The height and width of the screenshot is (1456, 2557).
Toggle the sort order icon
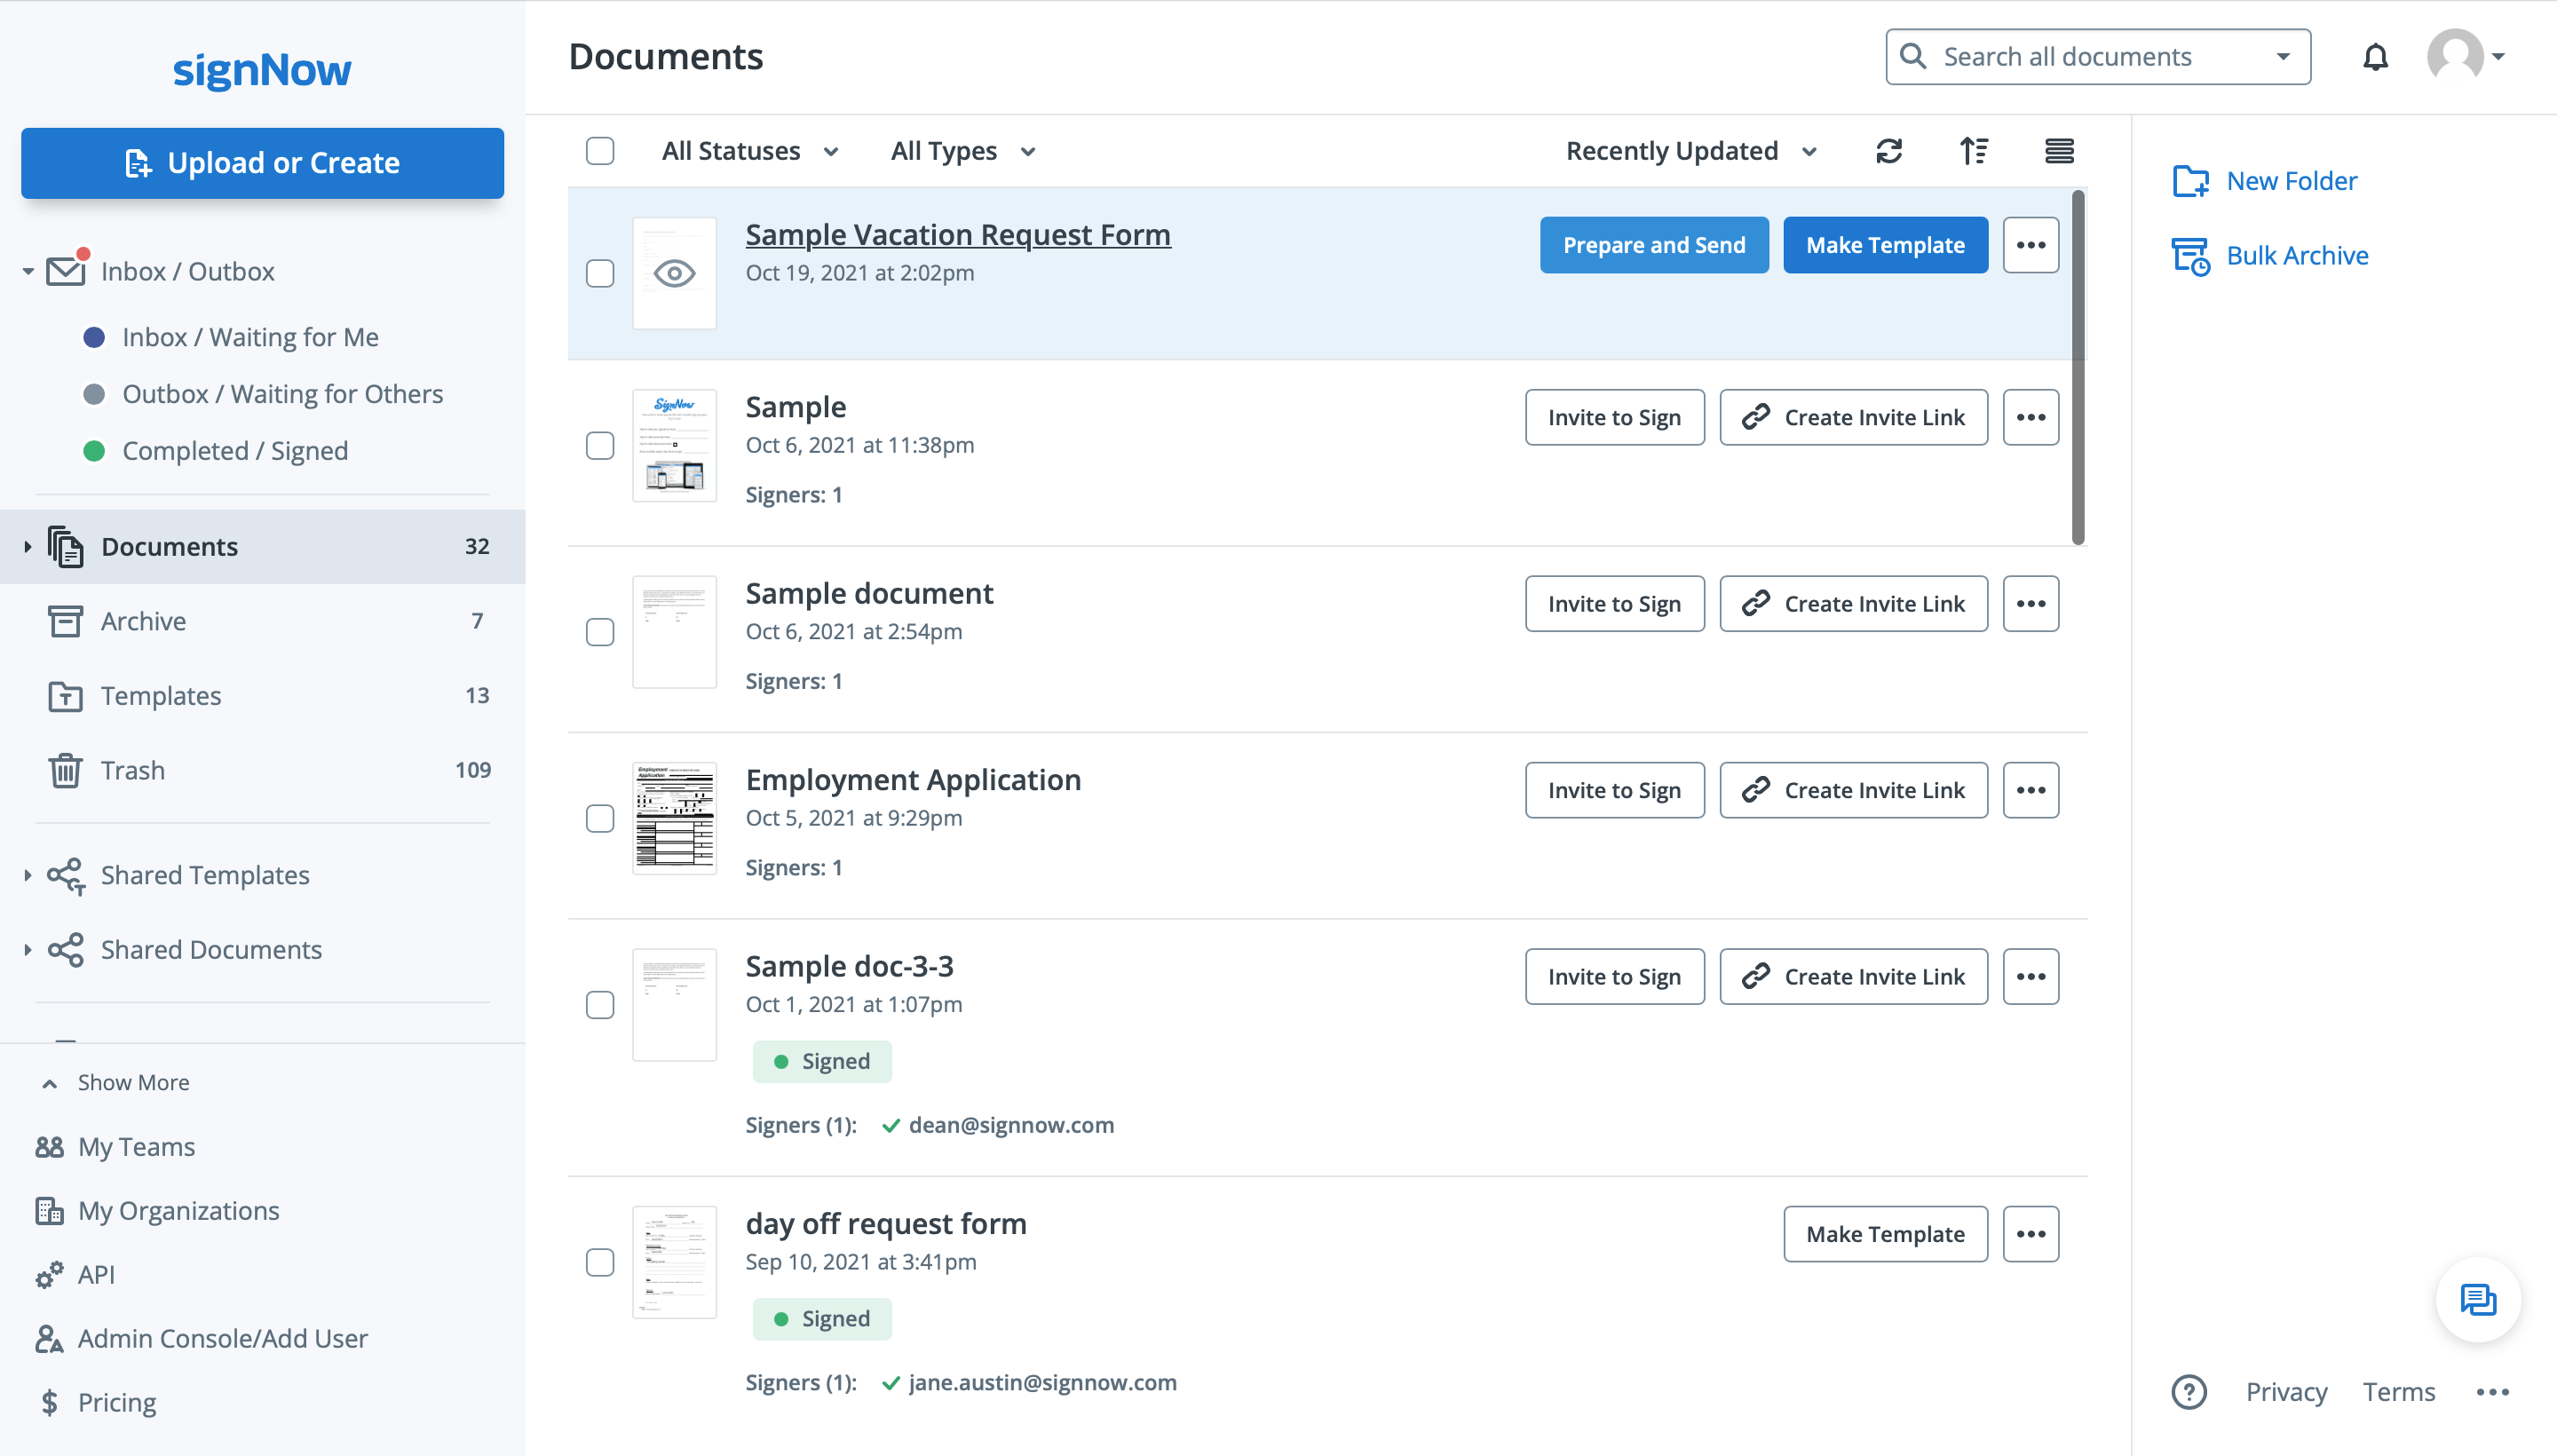[1973, 151]
